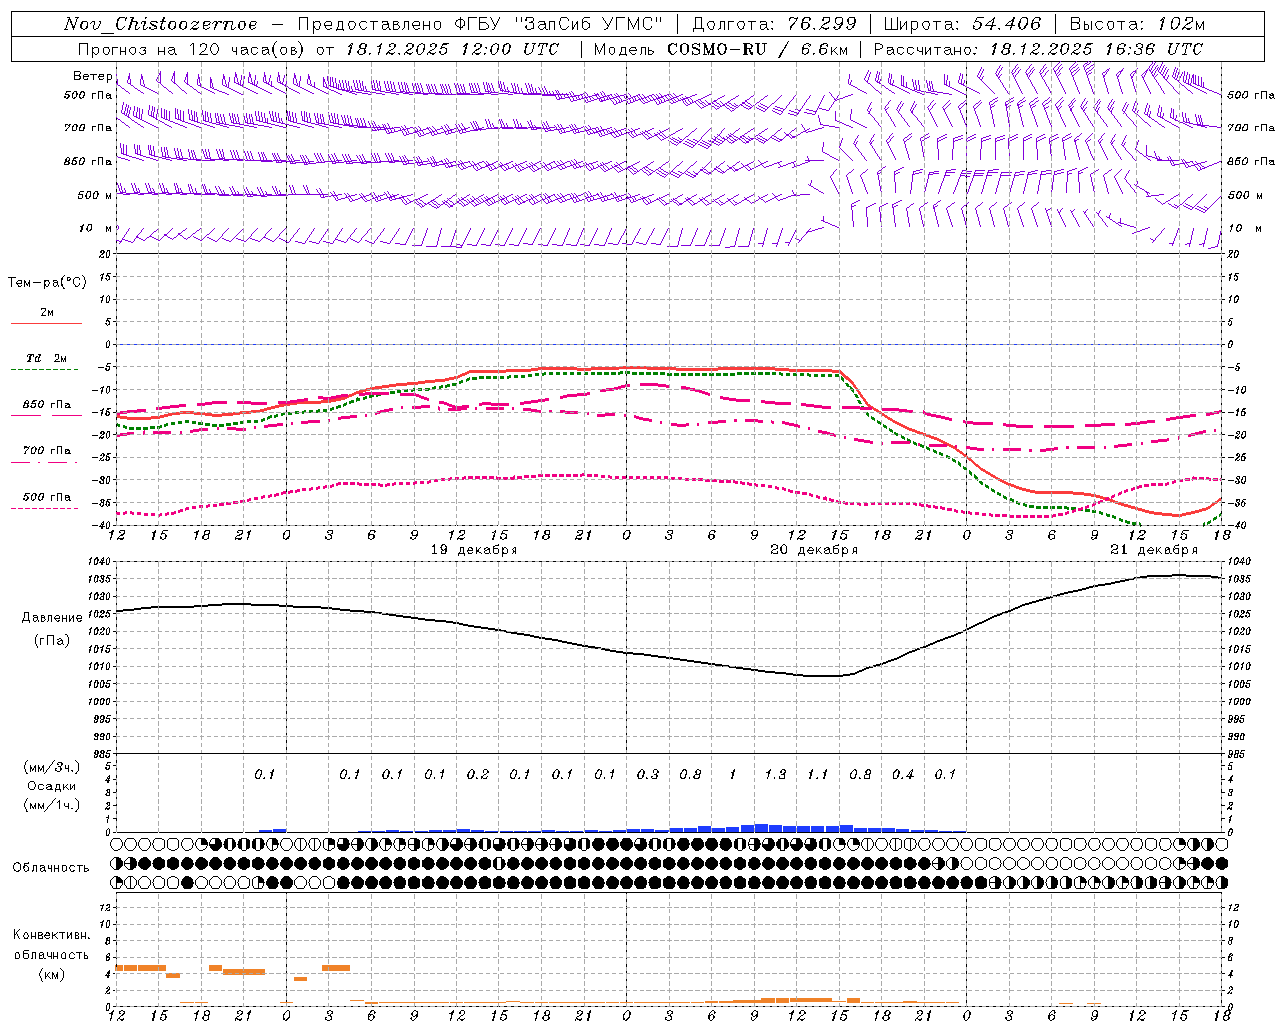Click the '21 декабря' date label
Screen dimensions: 1280x1024
tap(1154, 550)
